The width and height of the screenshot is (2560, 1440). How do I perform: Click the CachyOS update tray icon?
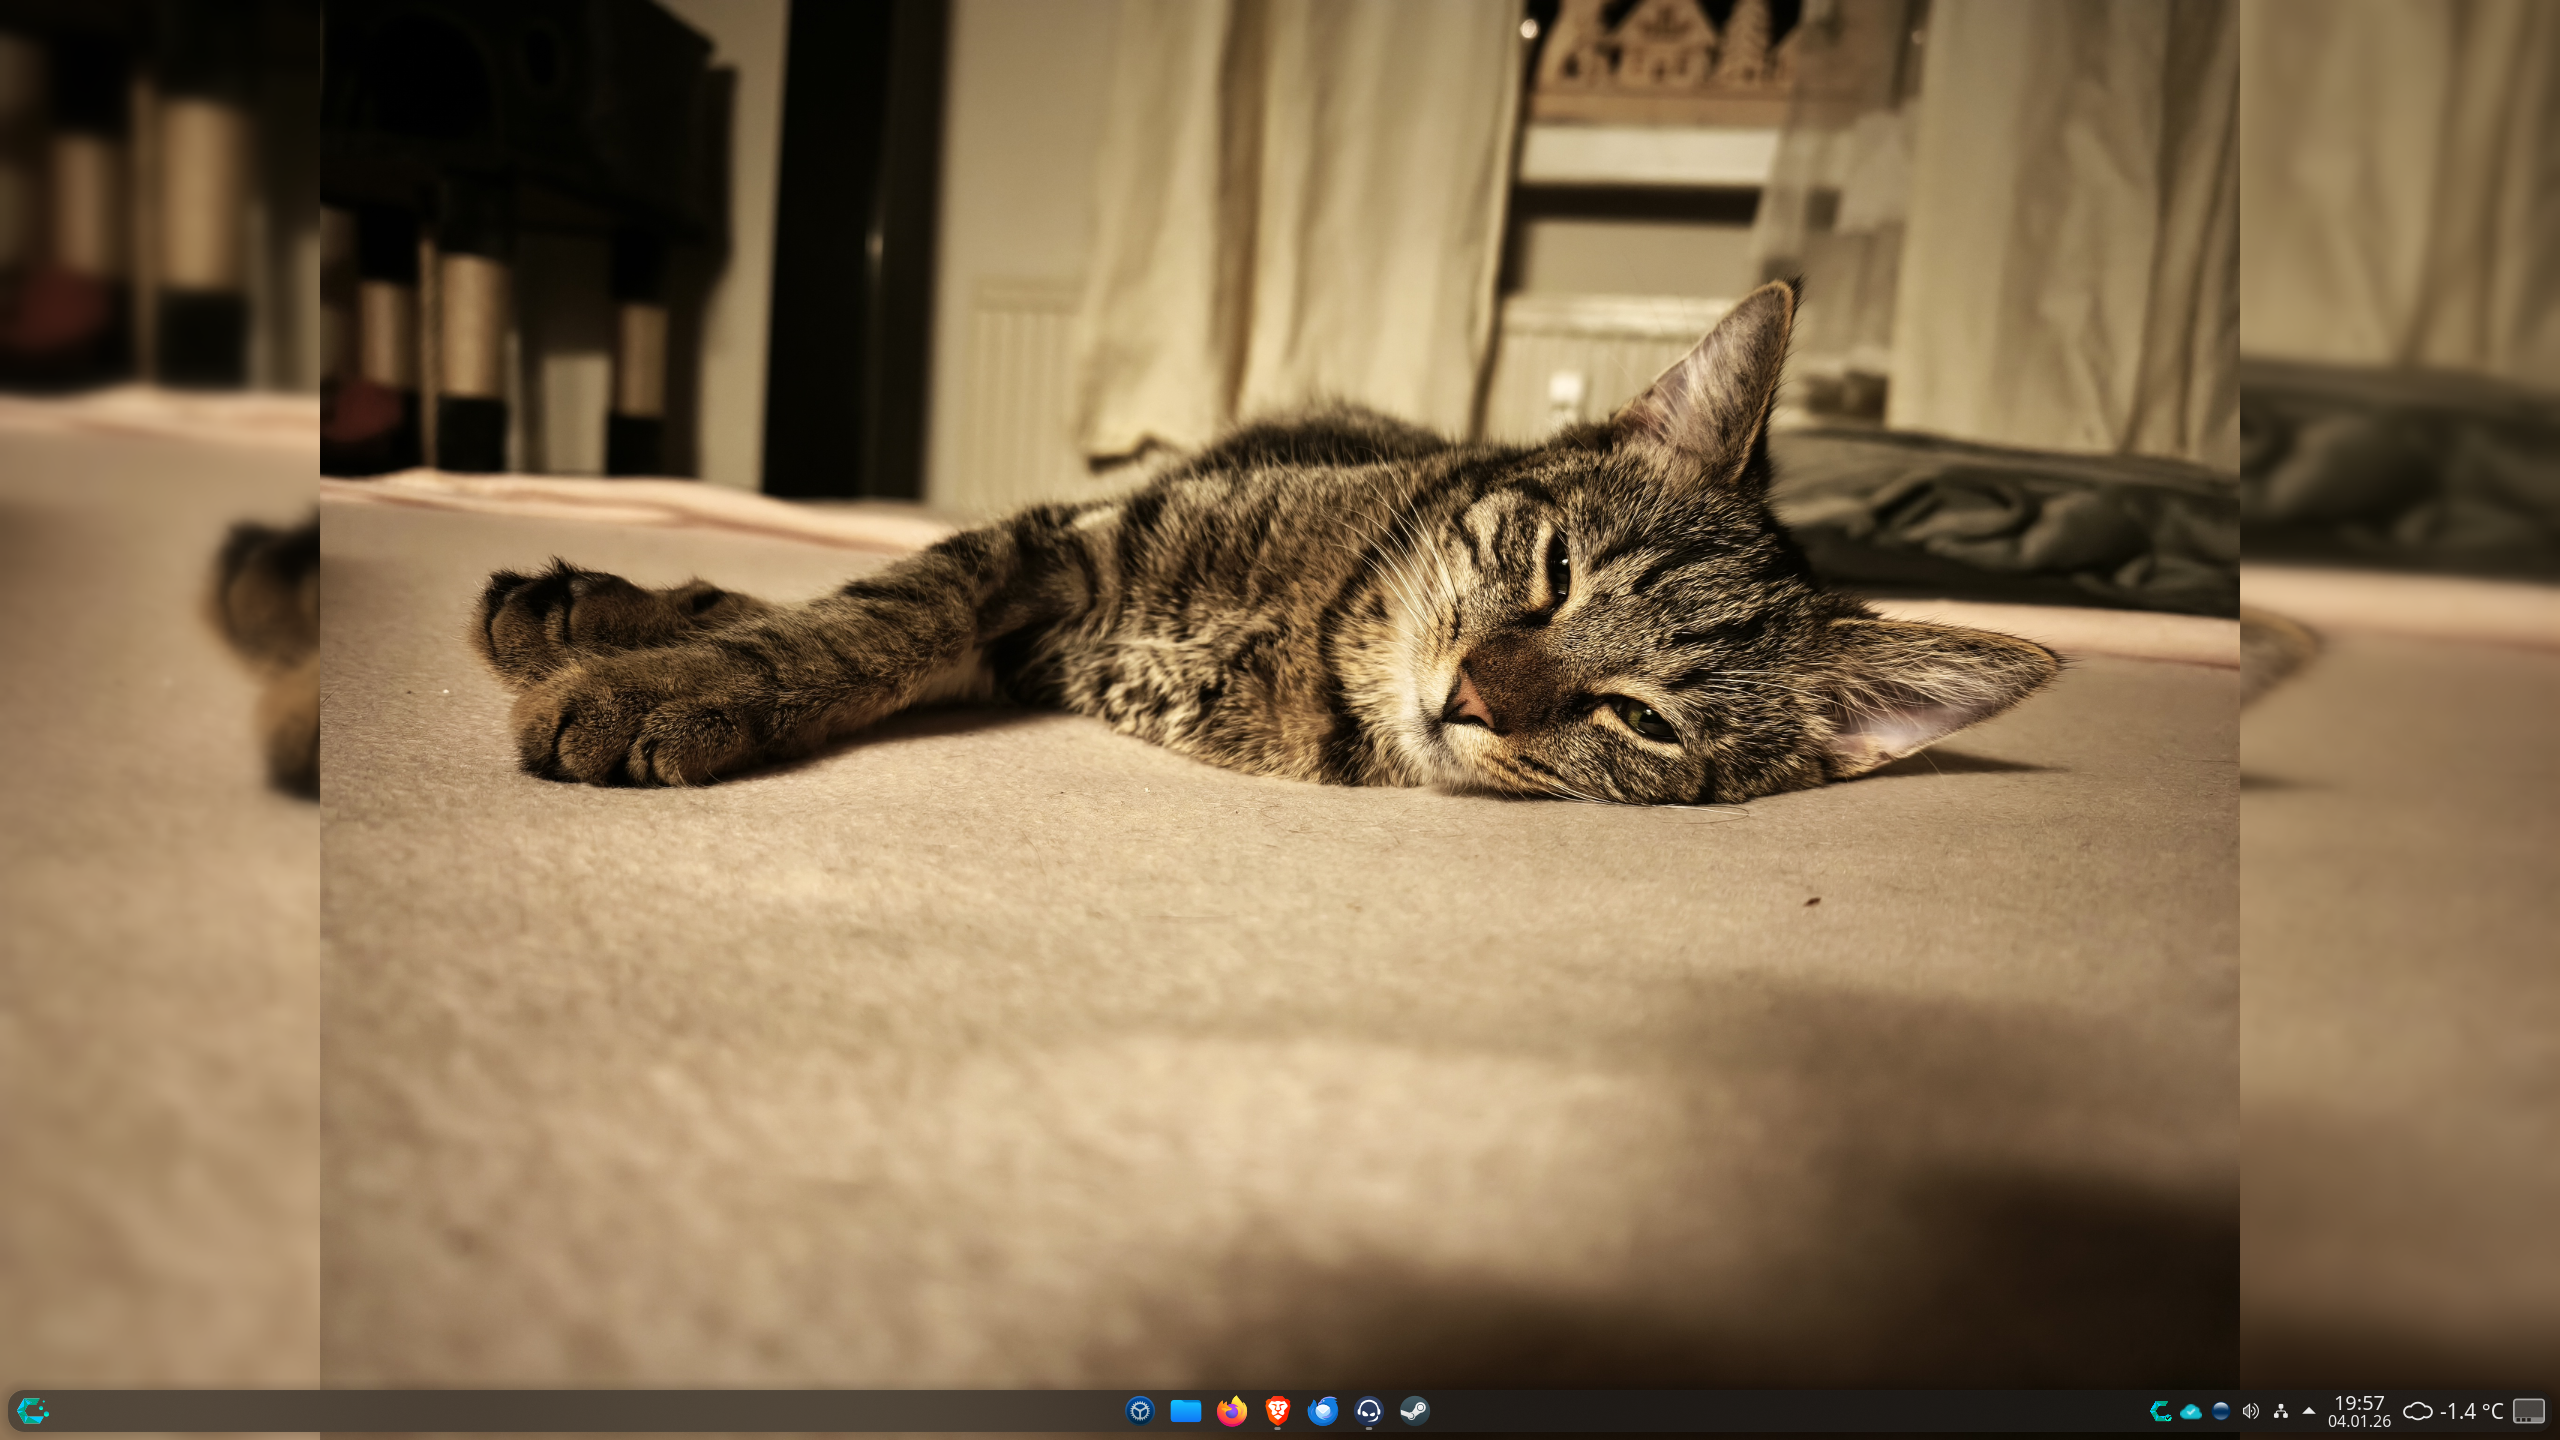tap(2160, 1411)
